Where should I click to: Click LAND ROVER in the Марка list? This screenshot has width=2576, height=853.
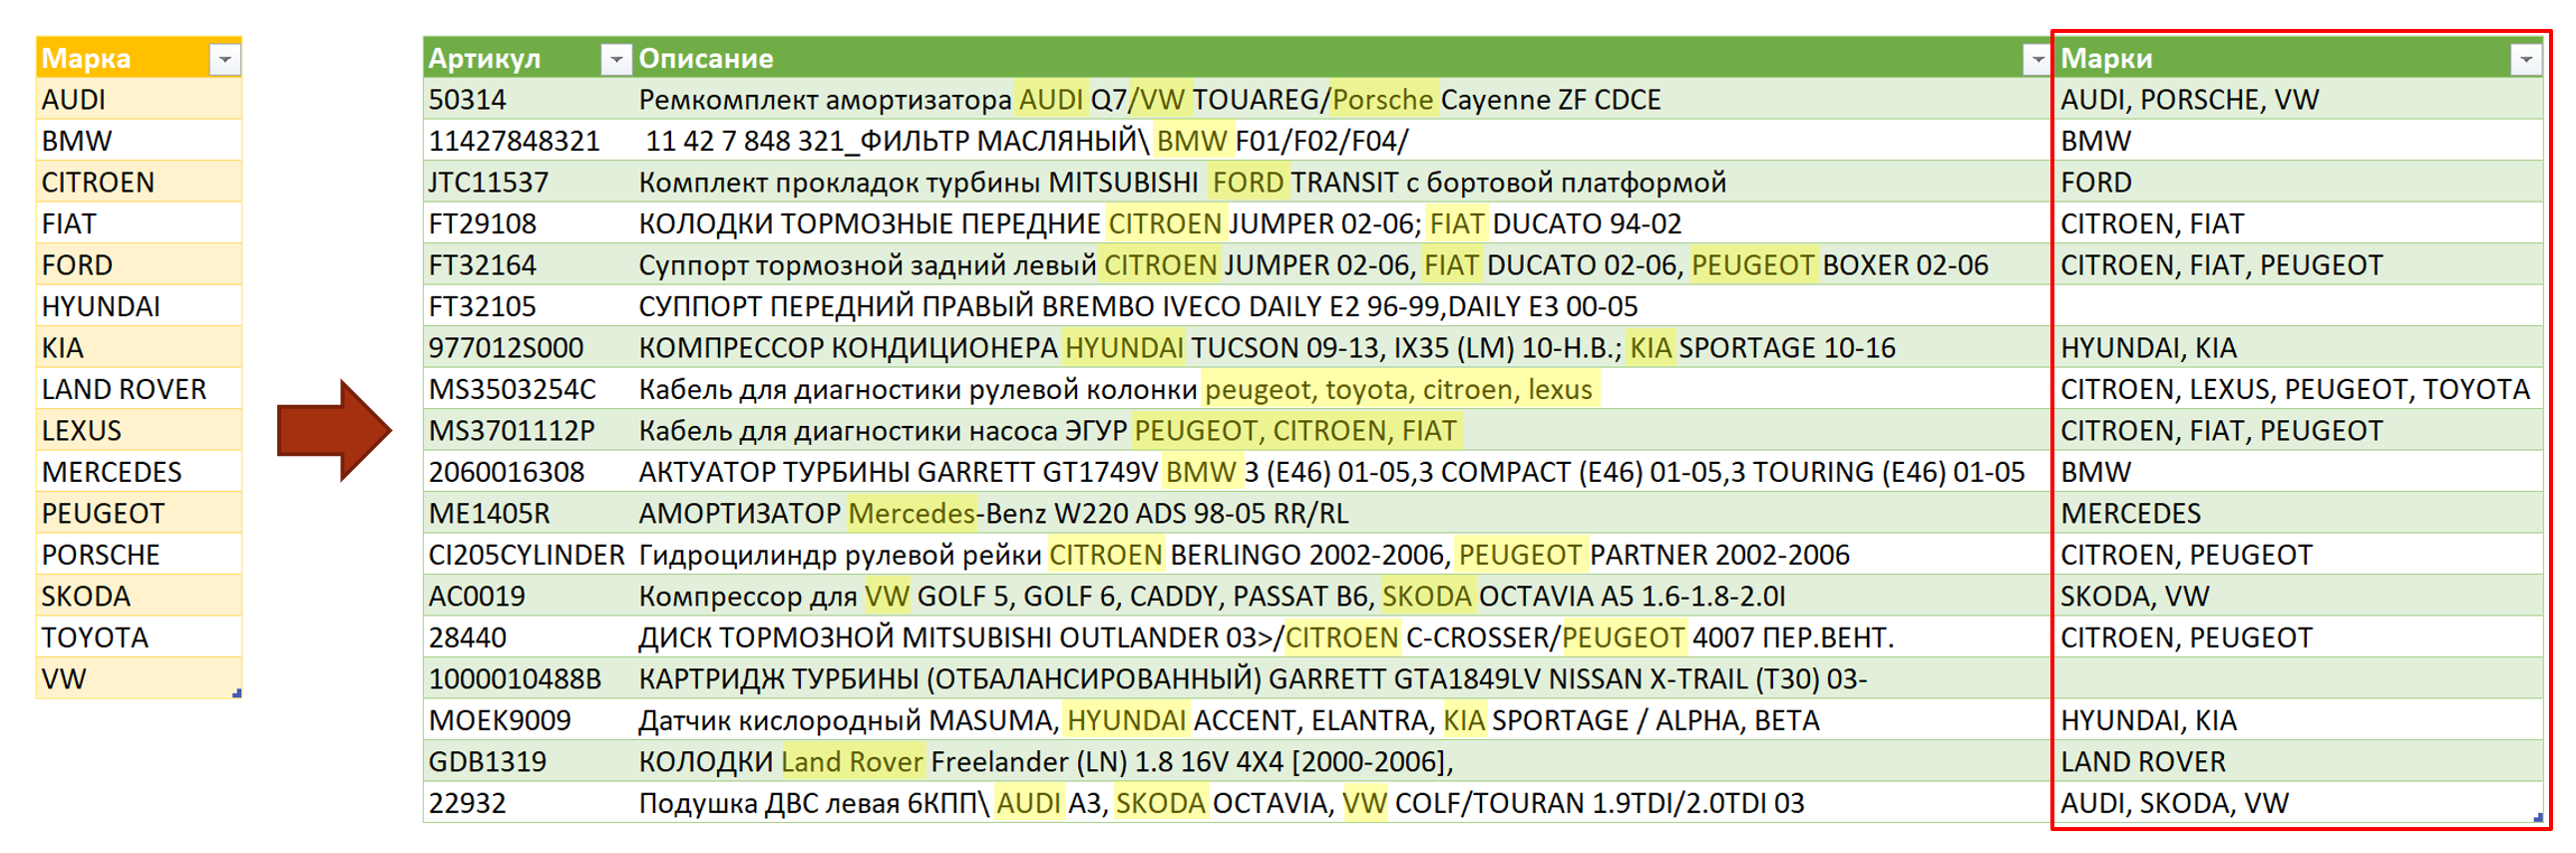coord(139,389)
